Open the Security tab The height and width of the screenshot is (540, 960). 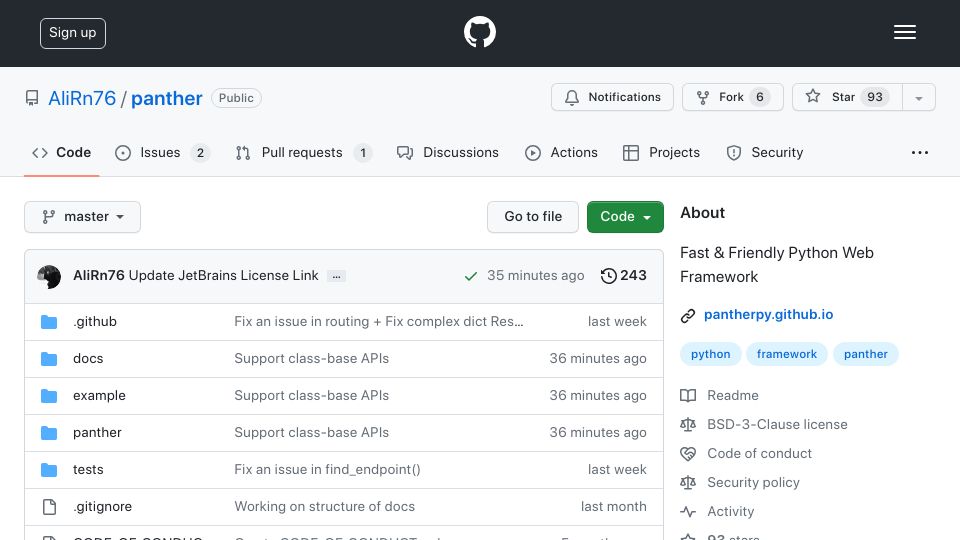click(764, 152)
